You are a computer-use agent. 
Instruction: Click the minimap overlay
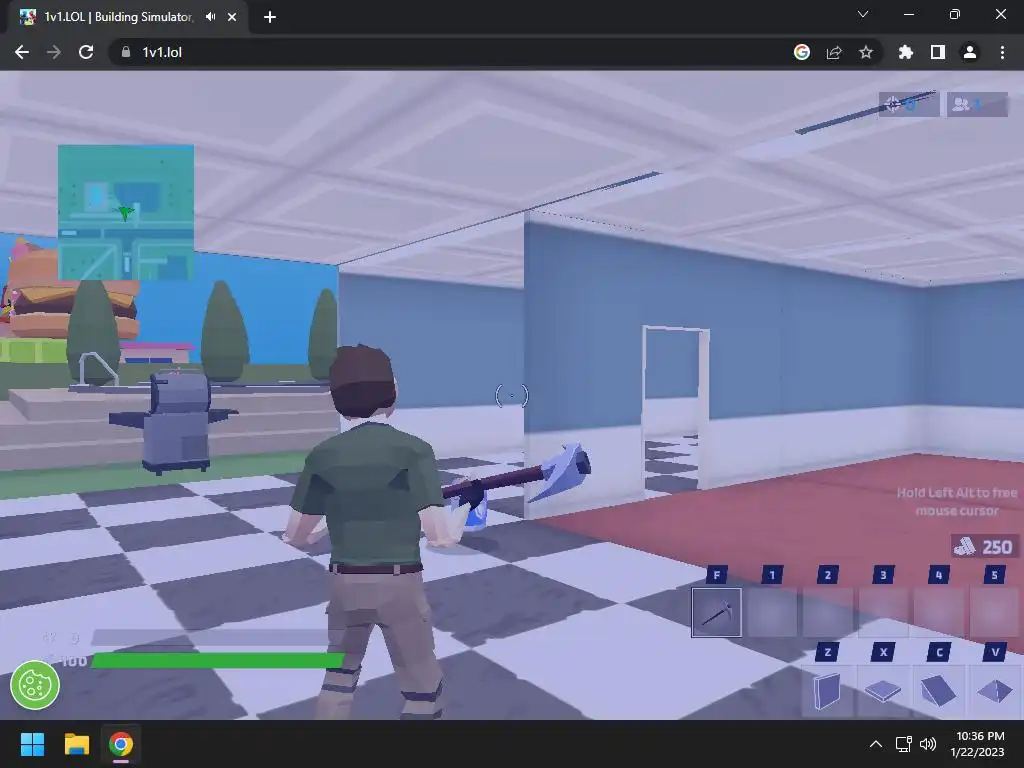click(x=126, y=212)
